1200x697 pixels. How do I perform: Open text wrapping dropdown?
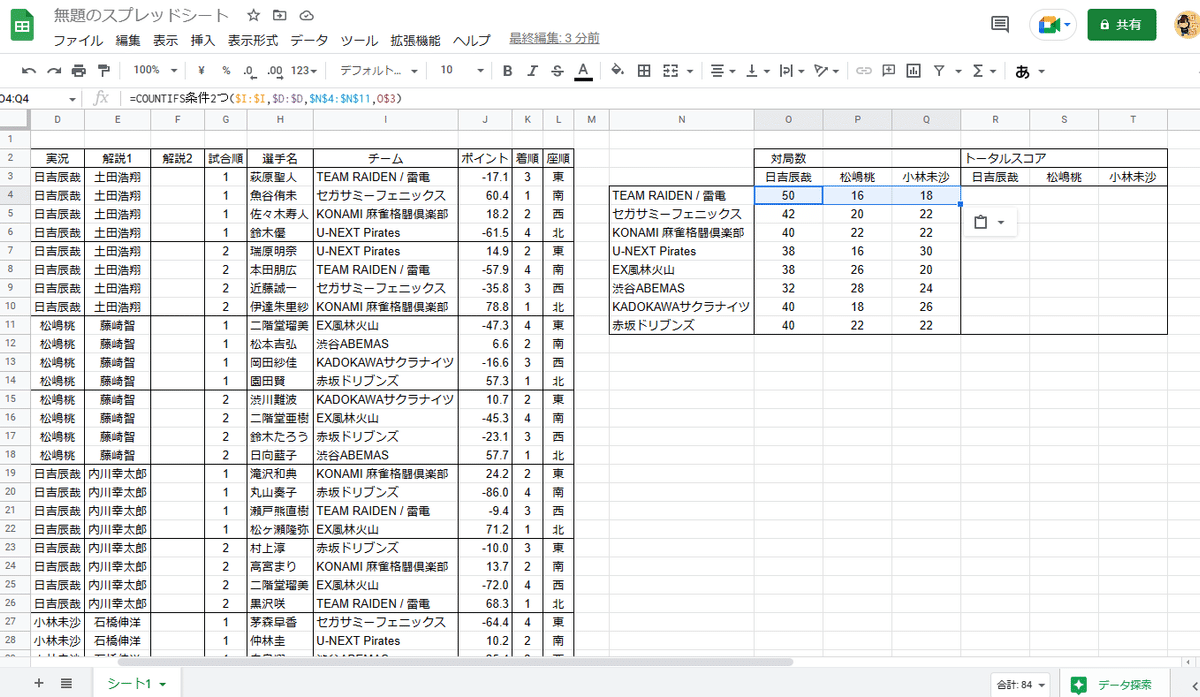pyautogui.click(x=791, y=71)
